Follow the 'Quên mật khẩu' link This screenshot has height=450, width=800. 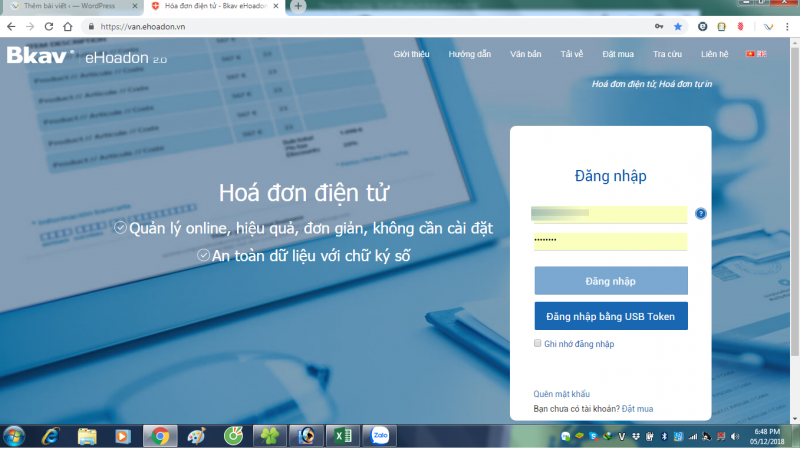(x=561, y=394)
